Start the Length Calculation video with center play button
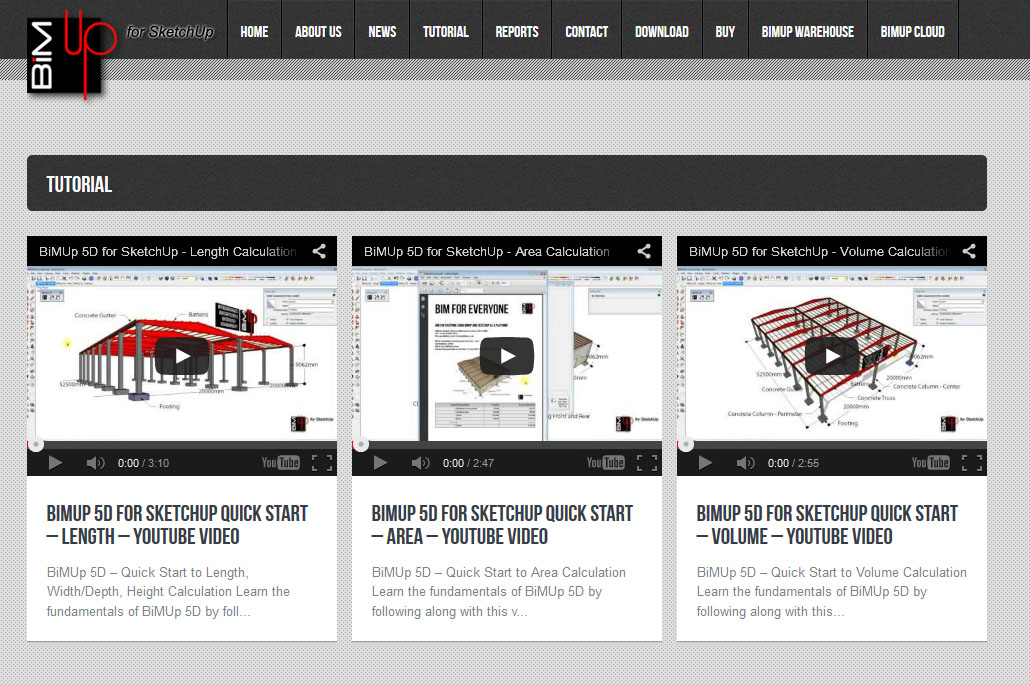1030x685 pixels. pos(182,356)
